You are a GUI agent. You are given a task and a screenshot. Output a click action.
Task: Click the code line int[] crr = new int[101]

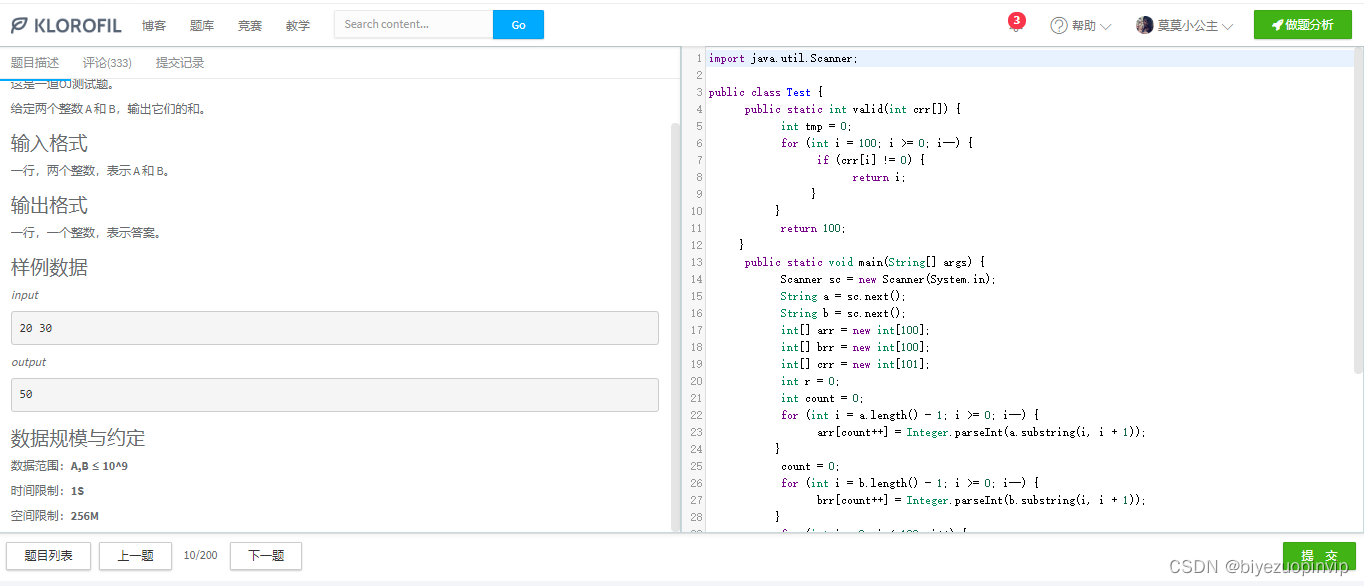click(x=855, y=364)
